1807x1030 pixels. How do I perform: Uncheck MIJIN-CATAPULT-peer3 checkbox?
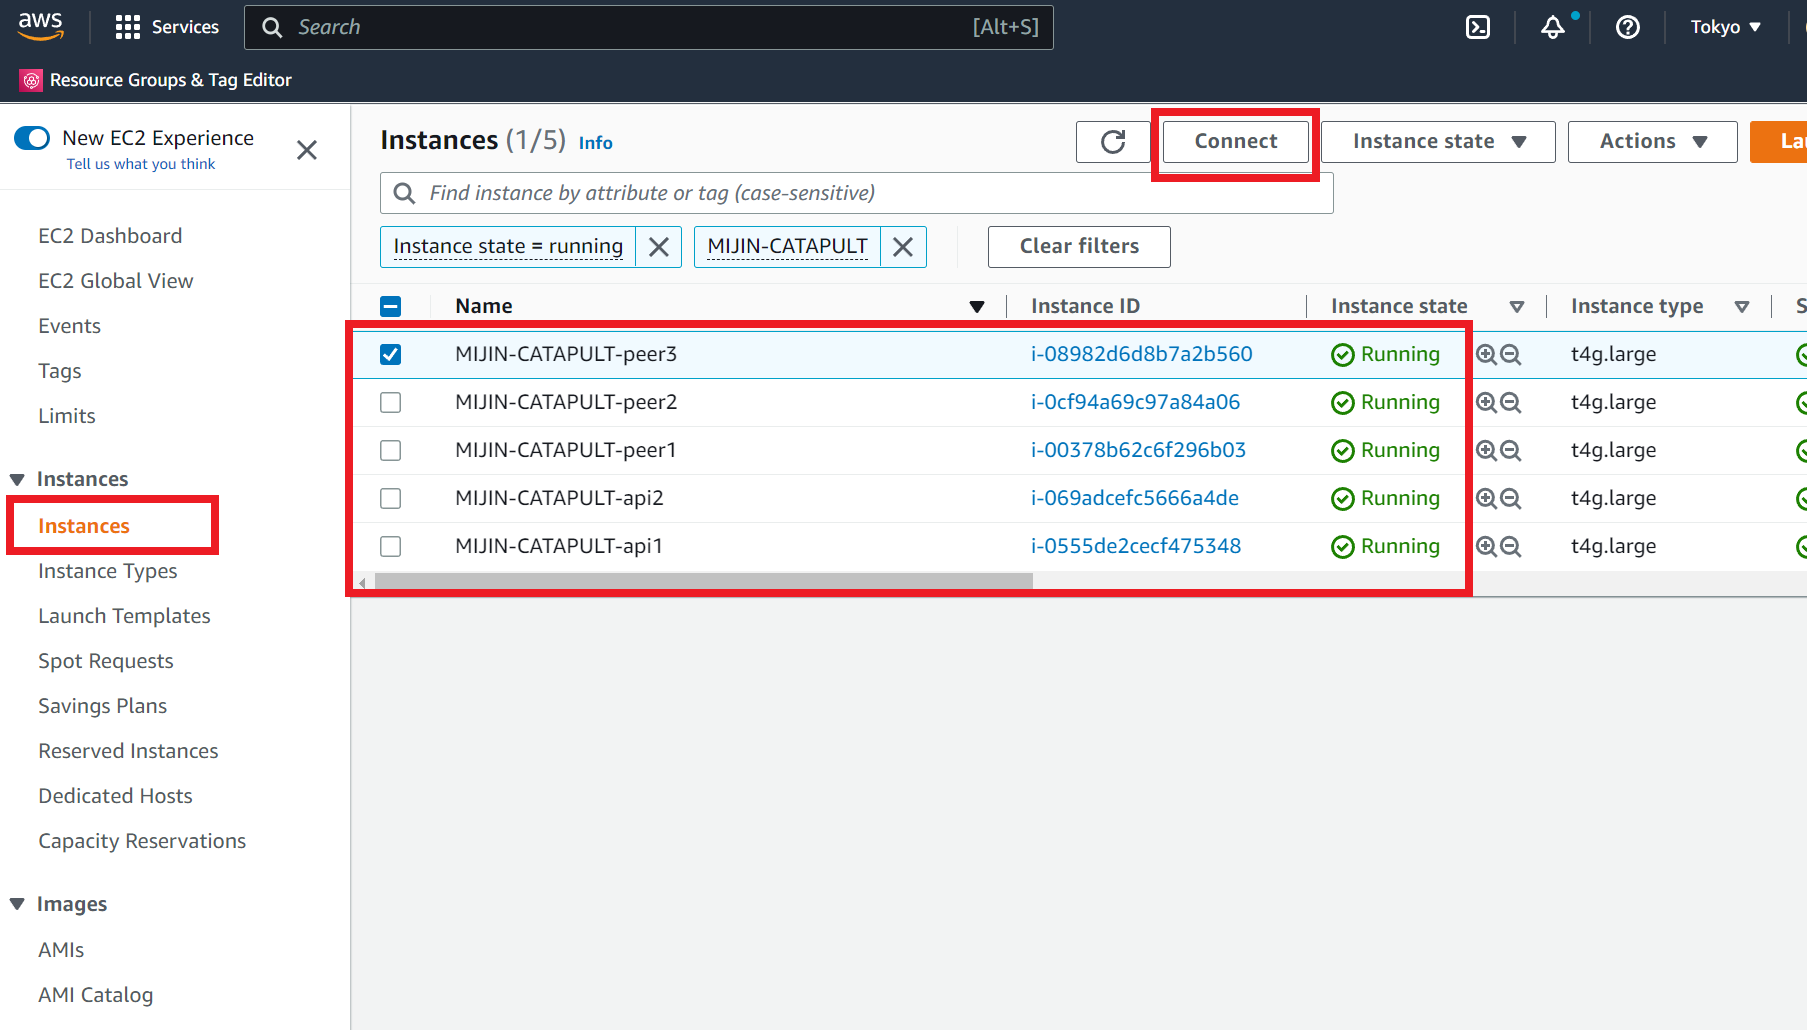(x=391, y=354)
